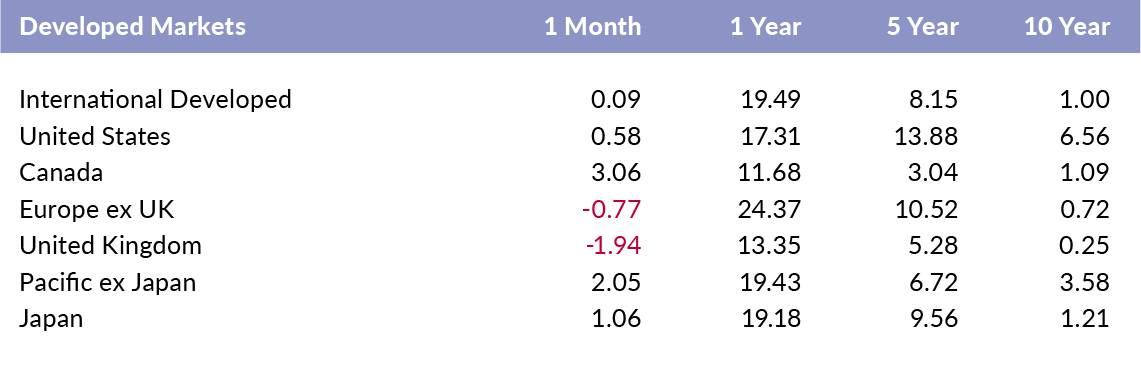Click the 13.88 five-year value
This screenshot has width=1141, height=389.
(x=928, y=136)
